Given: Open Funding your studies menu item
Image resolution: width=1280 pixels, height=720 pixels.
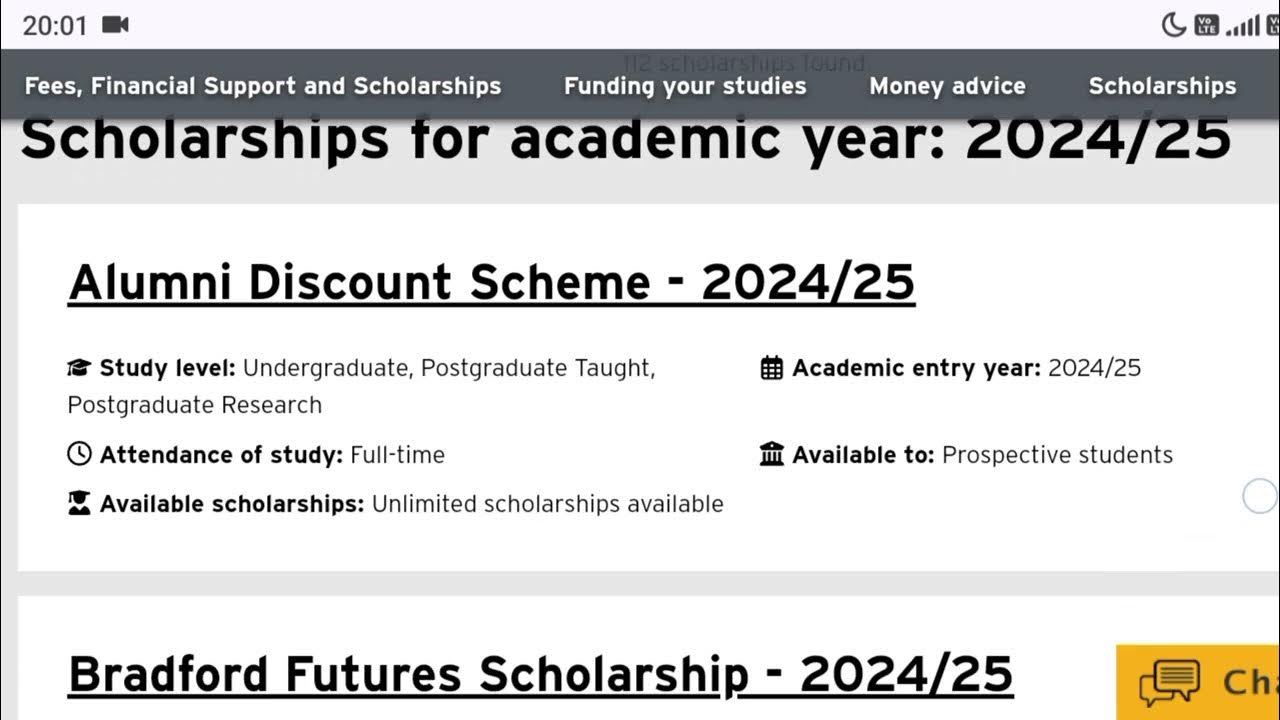Looking at the screenshot, I should [685, 86].
